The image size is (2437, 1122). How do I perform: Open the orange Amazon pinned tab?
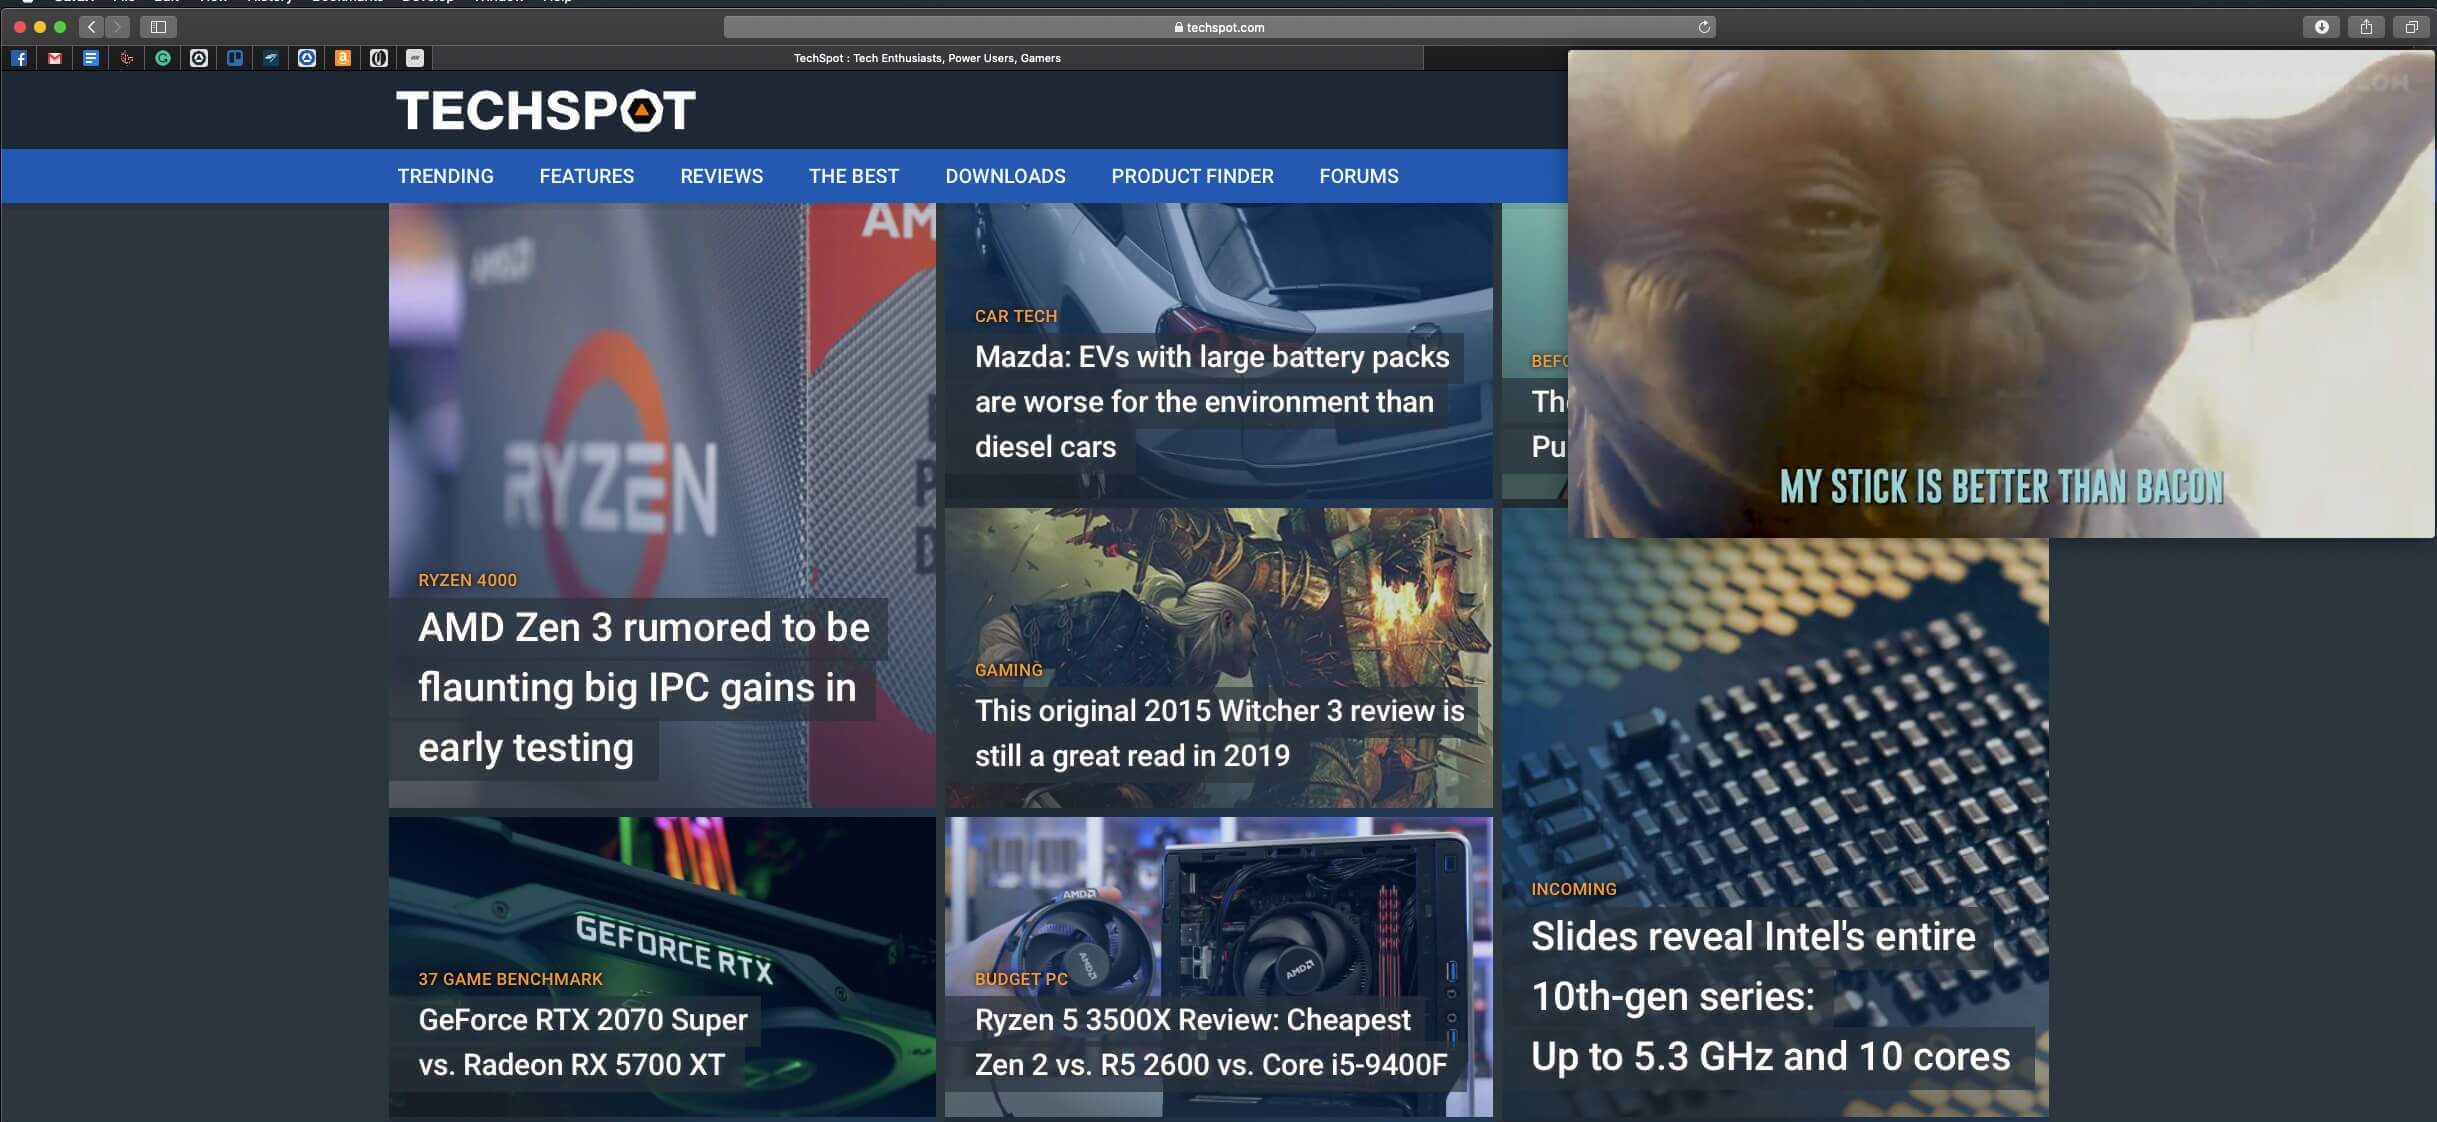coord(343,58)
